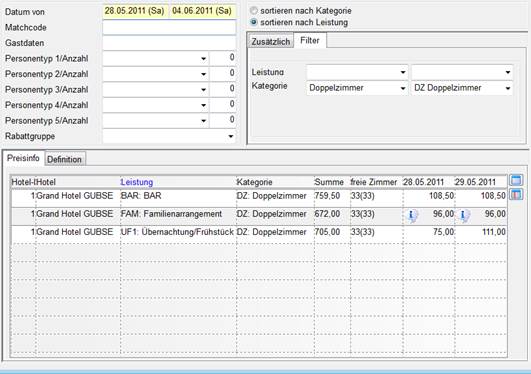Open second Leistung filter dropdown
531x374 pixels.
click(508, 72)
